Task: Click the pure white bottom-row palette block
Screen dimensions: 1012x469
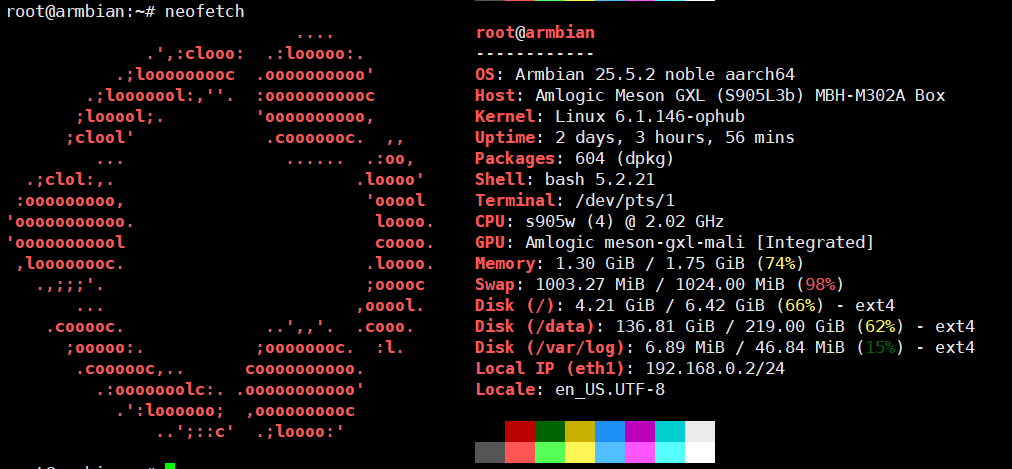Action: (x=700, y=452)
